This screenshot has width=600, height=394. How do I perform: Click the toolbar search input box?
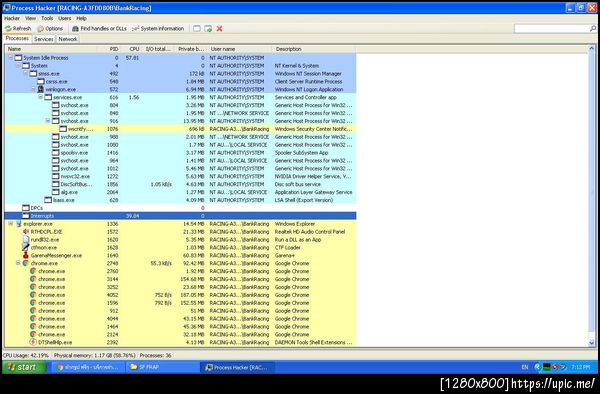pyautogui.click(x=551, y=28)
